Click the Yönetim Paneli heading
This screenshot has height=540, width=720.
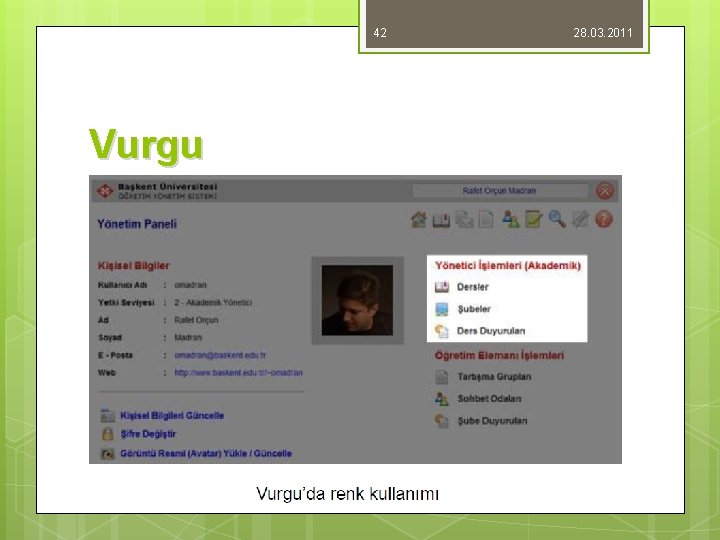(x=137, y=224)
